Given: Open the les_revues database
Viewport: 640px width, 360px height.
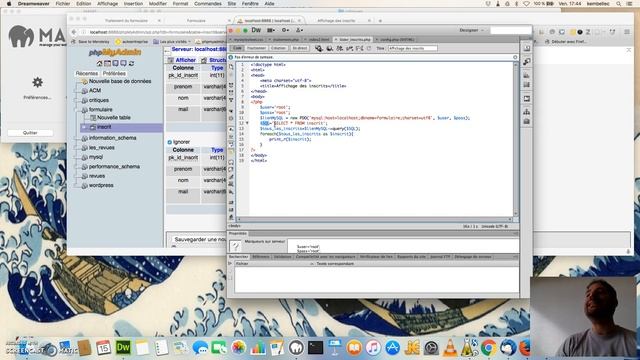Looking at the screenshot, I should pos(102,148).
